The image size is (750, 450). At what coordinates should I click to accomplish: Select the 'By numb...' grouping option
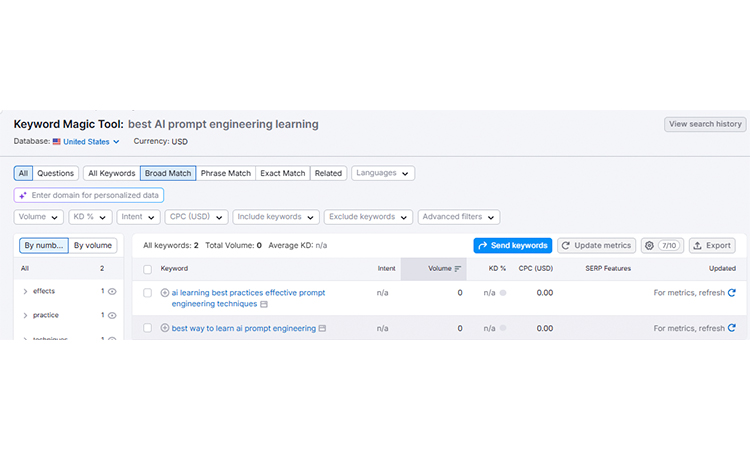(x=44, y=245)
